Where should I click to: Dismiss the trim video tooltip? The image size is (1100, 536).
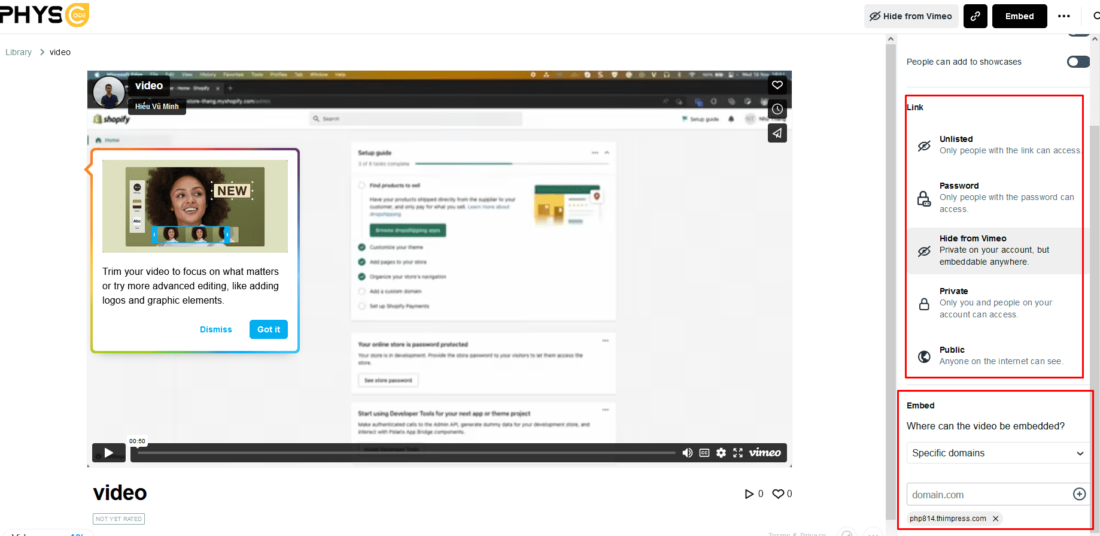215,330
